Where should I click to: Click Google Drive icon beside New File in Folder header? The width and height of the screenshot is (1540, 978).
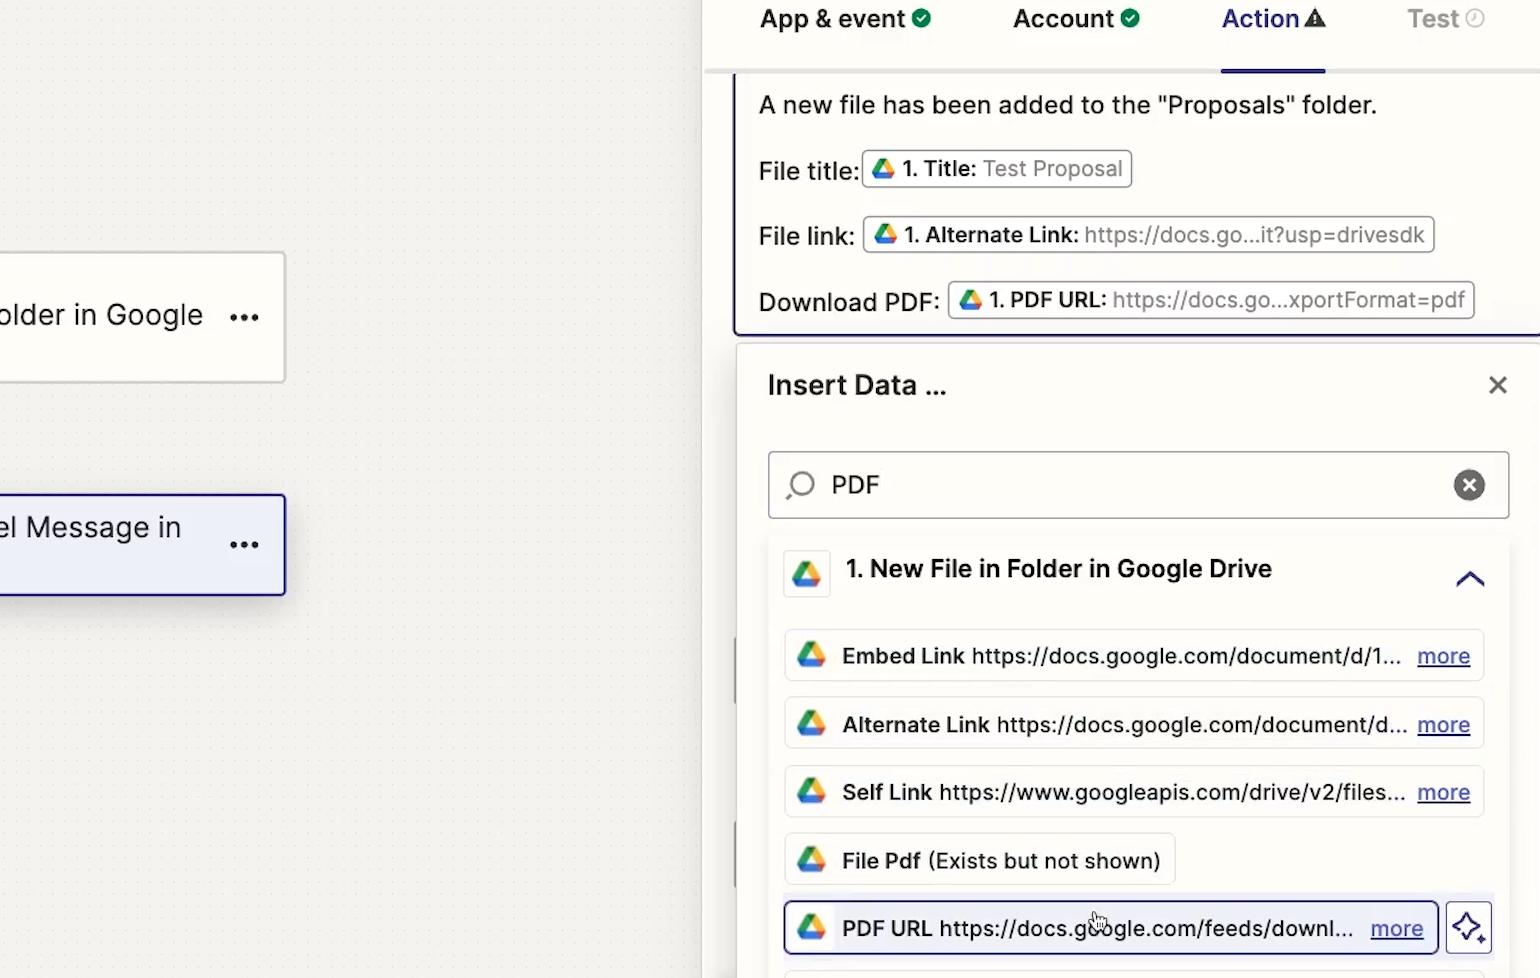point(807,574)
